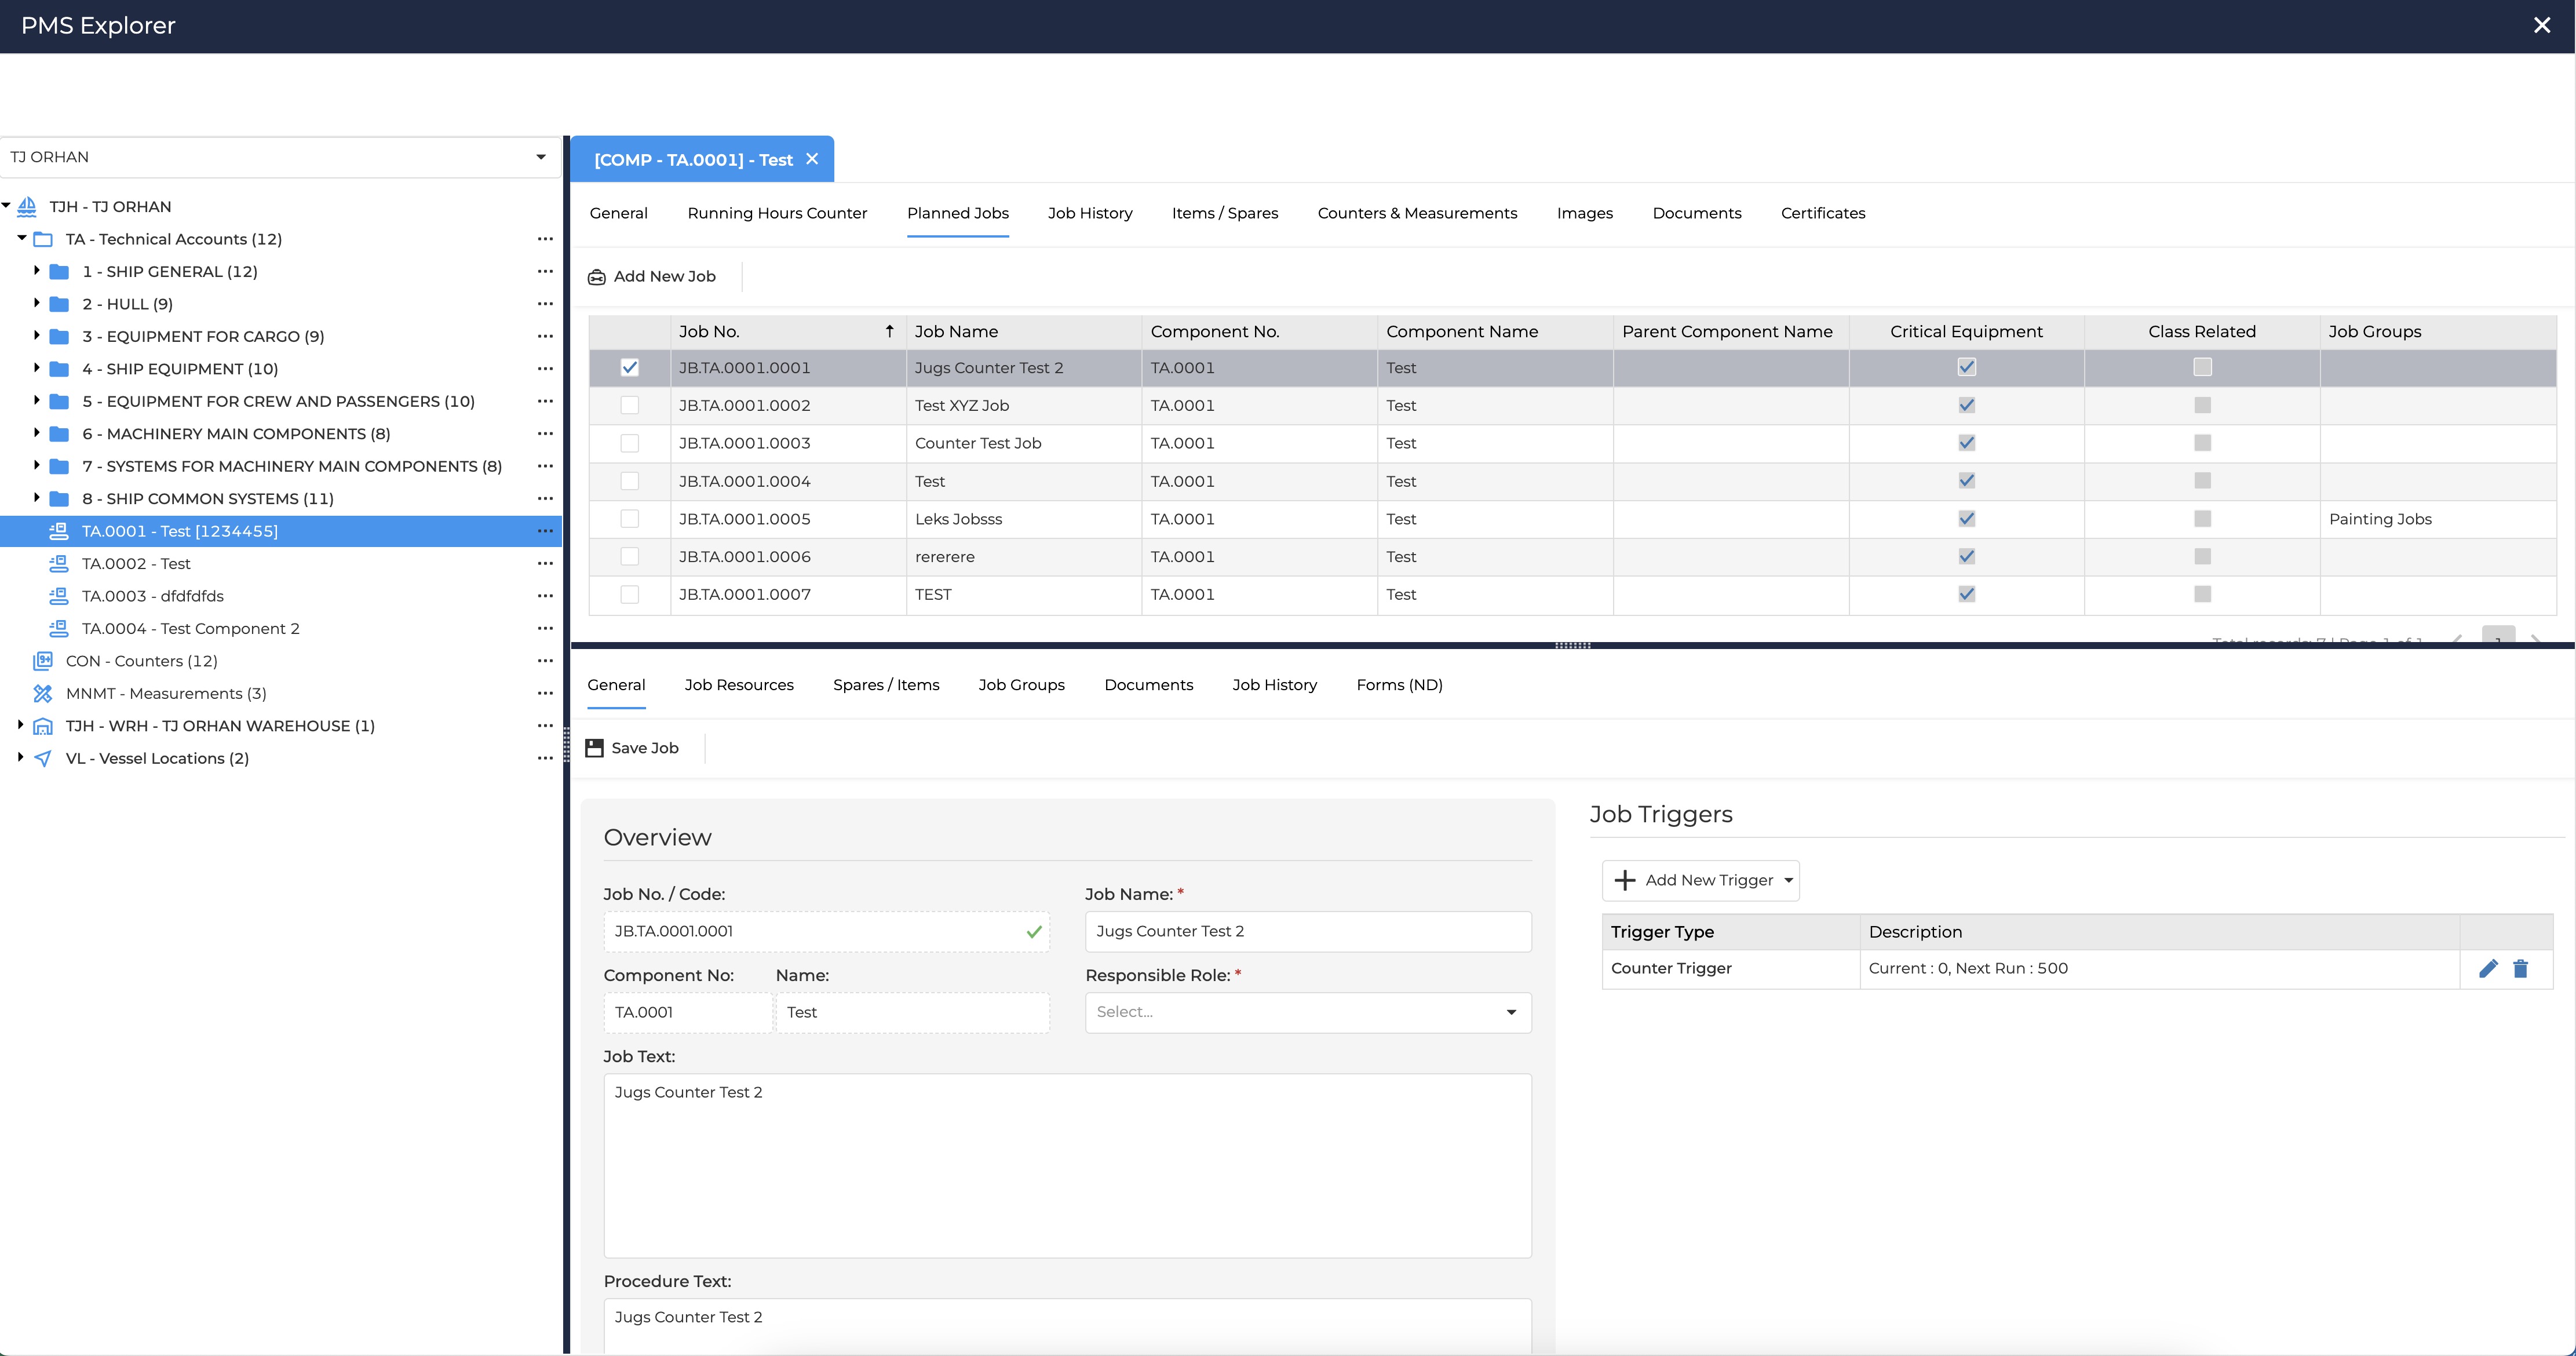Click the CON - Counters tree icon
This screenshot has height=1356, width=2576.
[43, 661]
